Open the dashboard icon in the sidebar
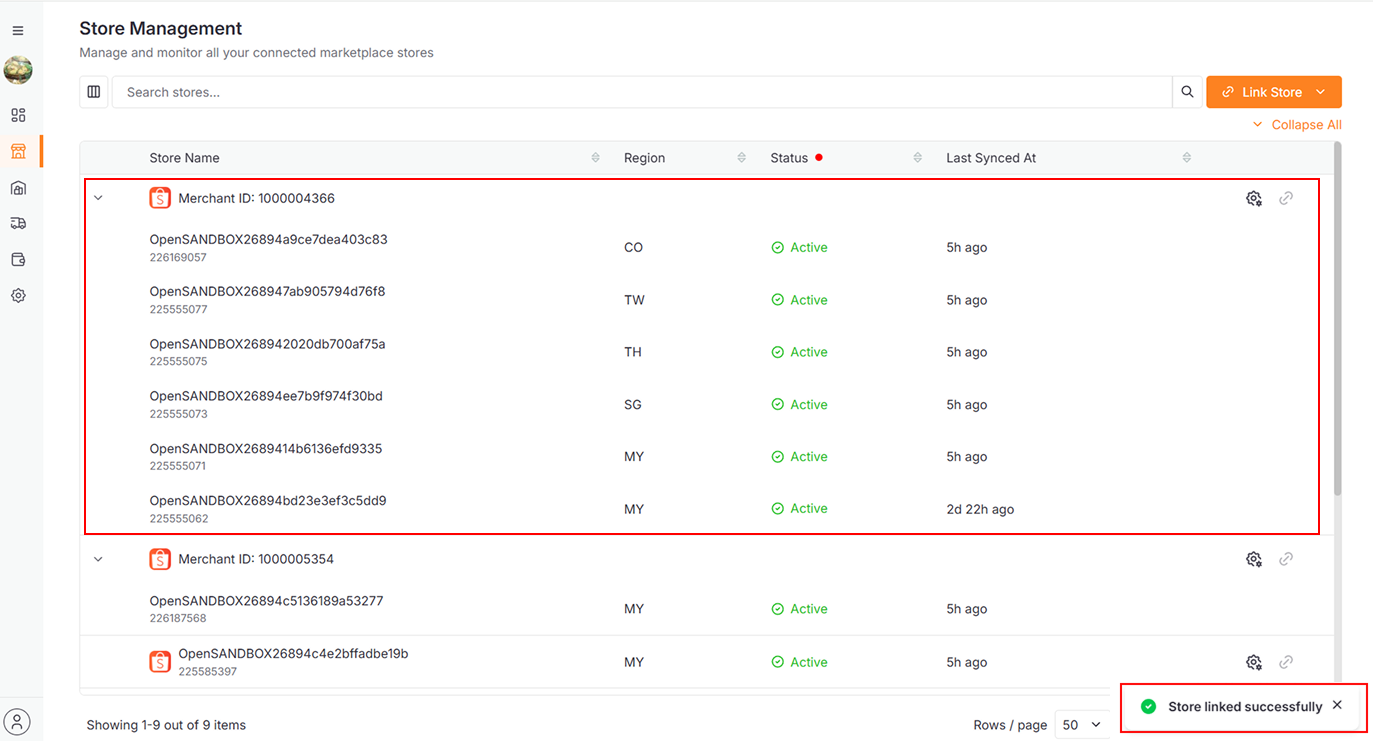This screenshot has width=1373, height=741. coord(18,115)
